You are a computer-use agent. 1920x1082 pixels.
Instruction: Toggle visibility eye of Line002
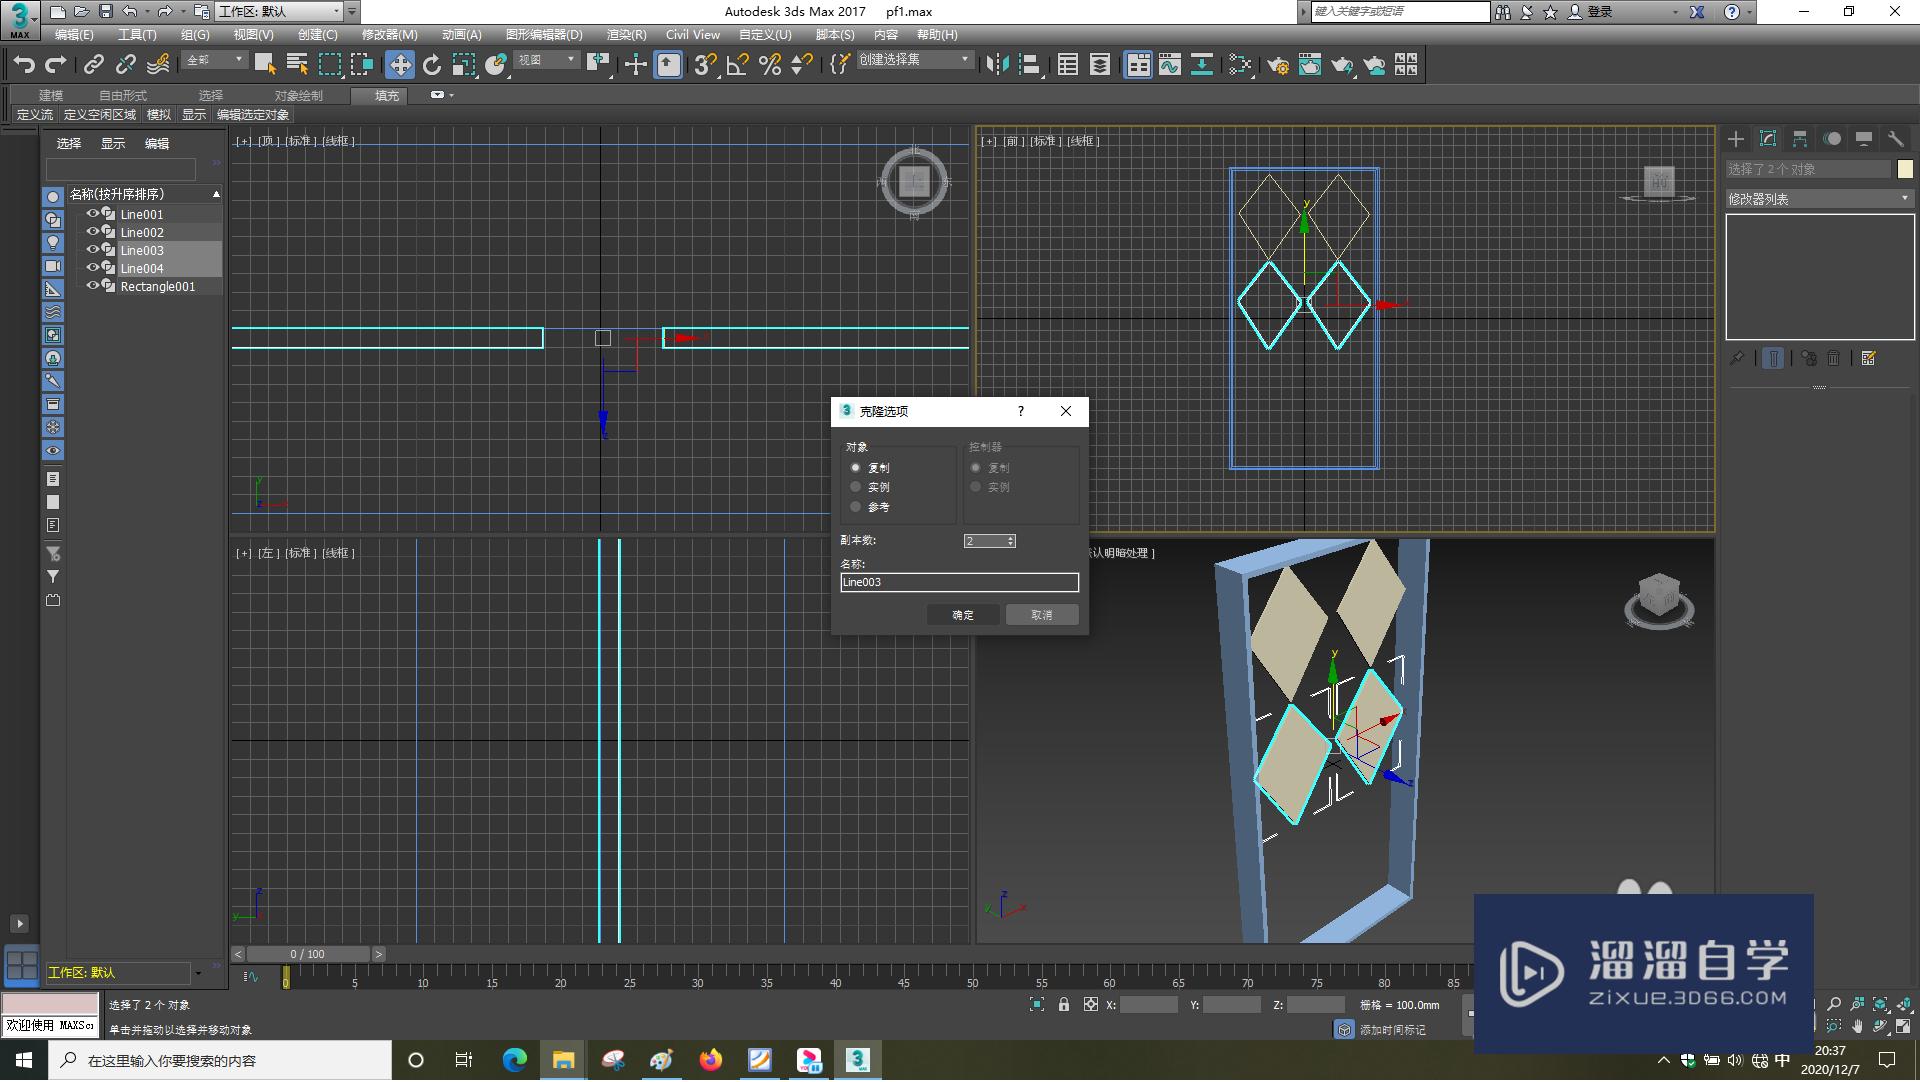[x=92, y=232]
